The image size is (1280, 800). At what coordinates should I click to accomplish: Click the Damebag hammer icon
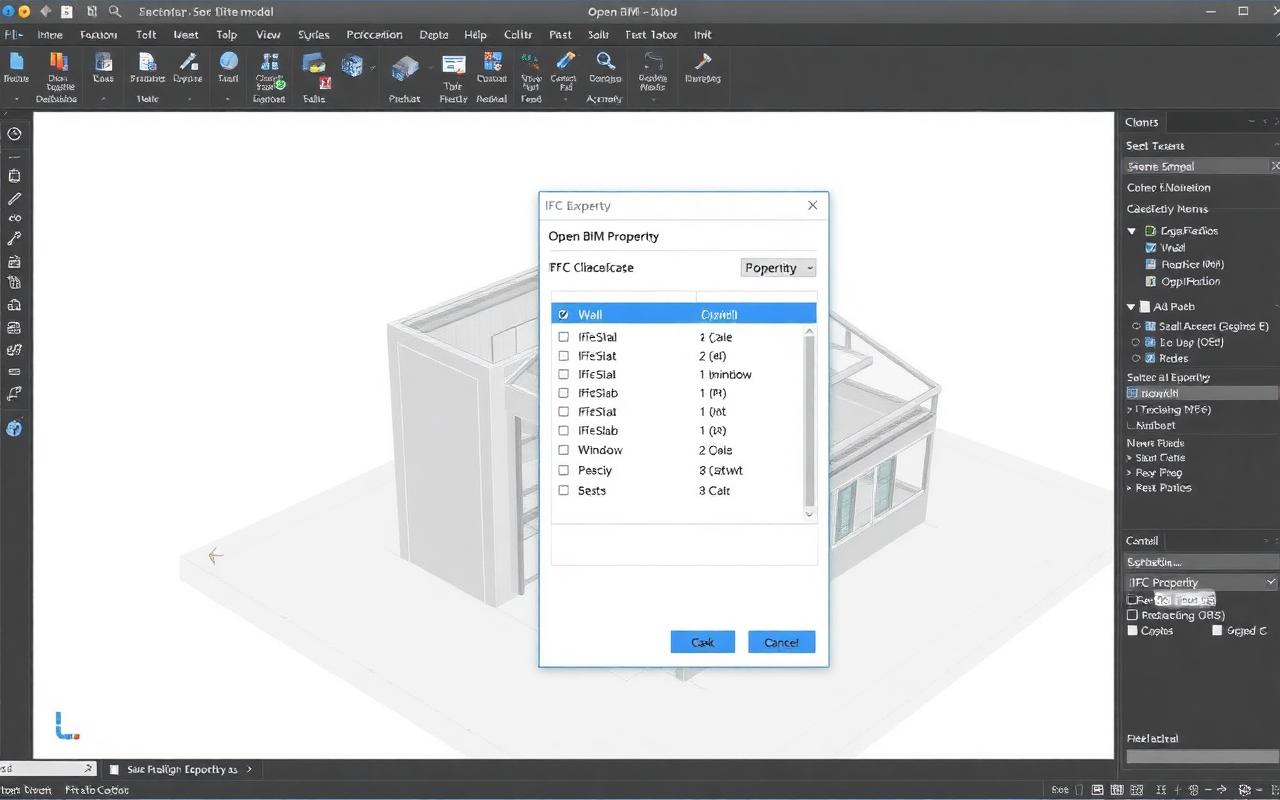[703, 62]
